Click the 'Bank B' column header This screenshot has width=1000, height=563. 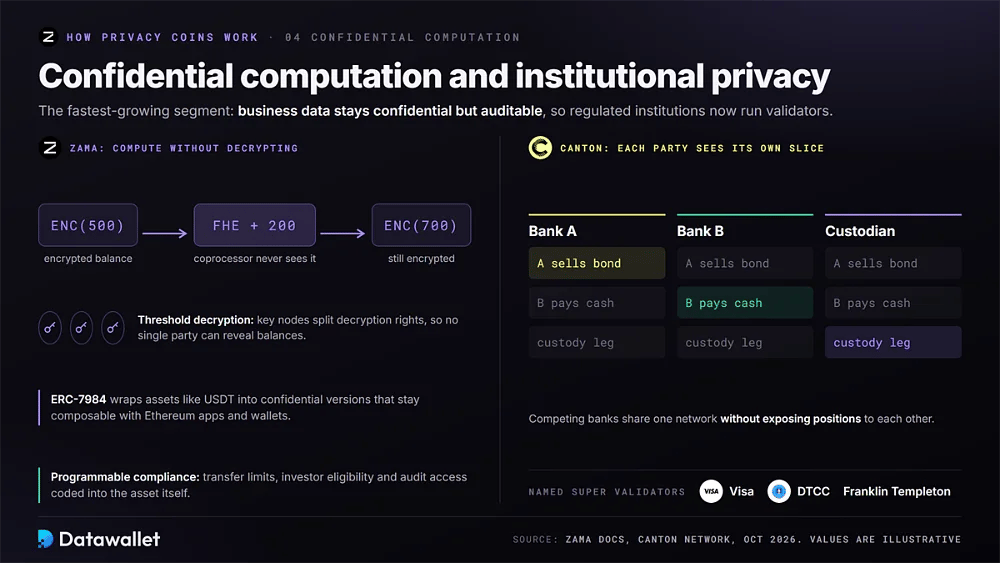point(700,231)
